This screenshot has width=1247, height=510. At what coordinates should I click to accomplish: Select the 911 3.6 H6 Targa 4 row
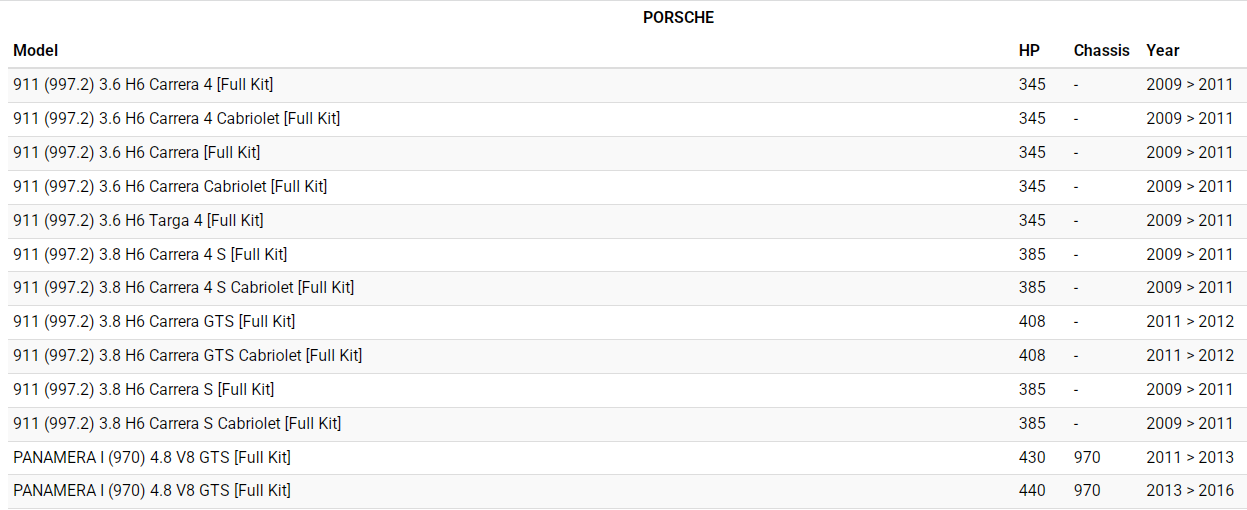coord(138,221)
